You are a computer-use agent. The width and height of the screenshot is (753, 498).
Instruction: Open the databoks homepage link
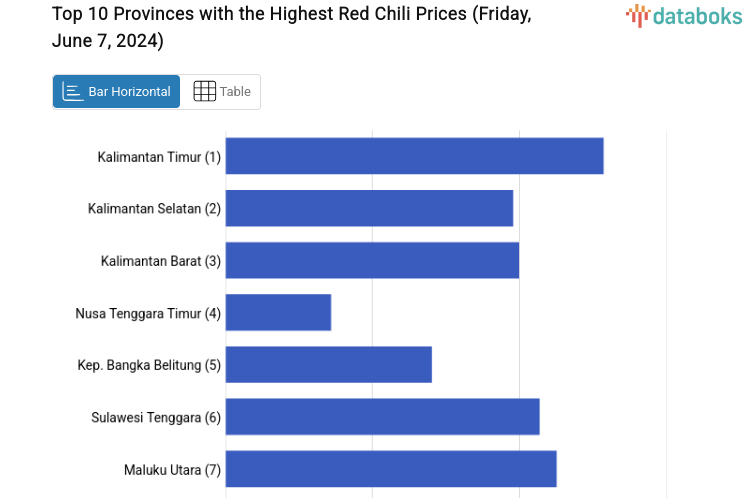coord(684,15)
